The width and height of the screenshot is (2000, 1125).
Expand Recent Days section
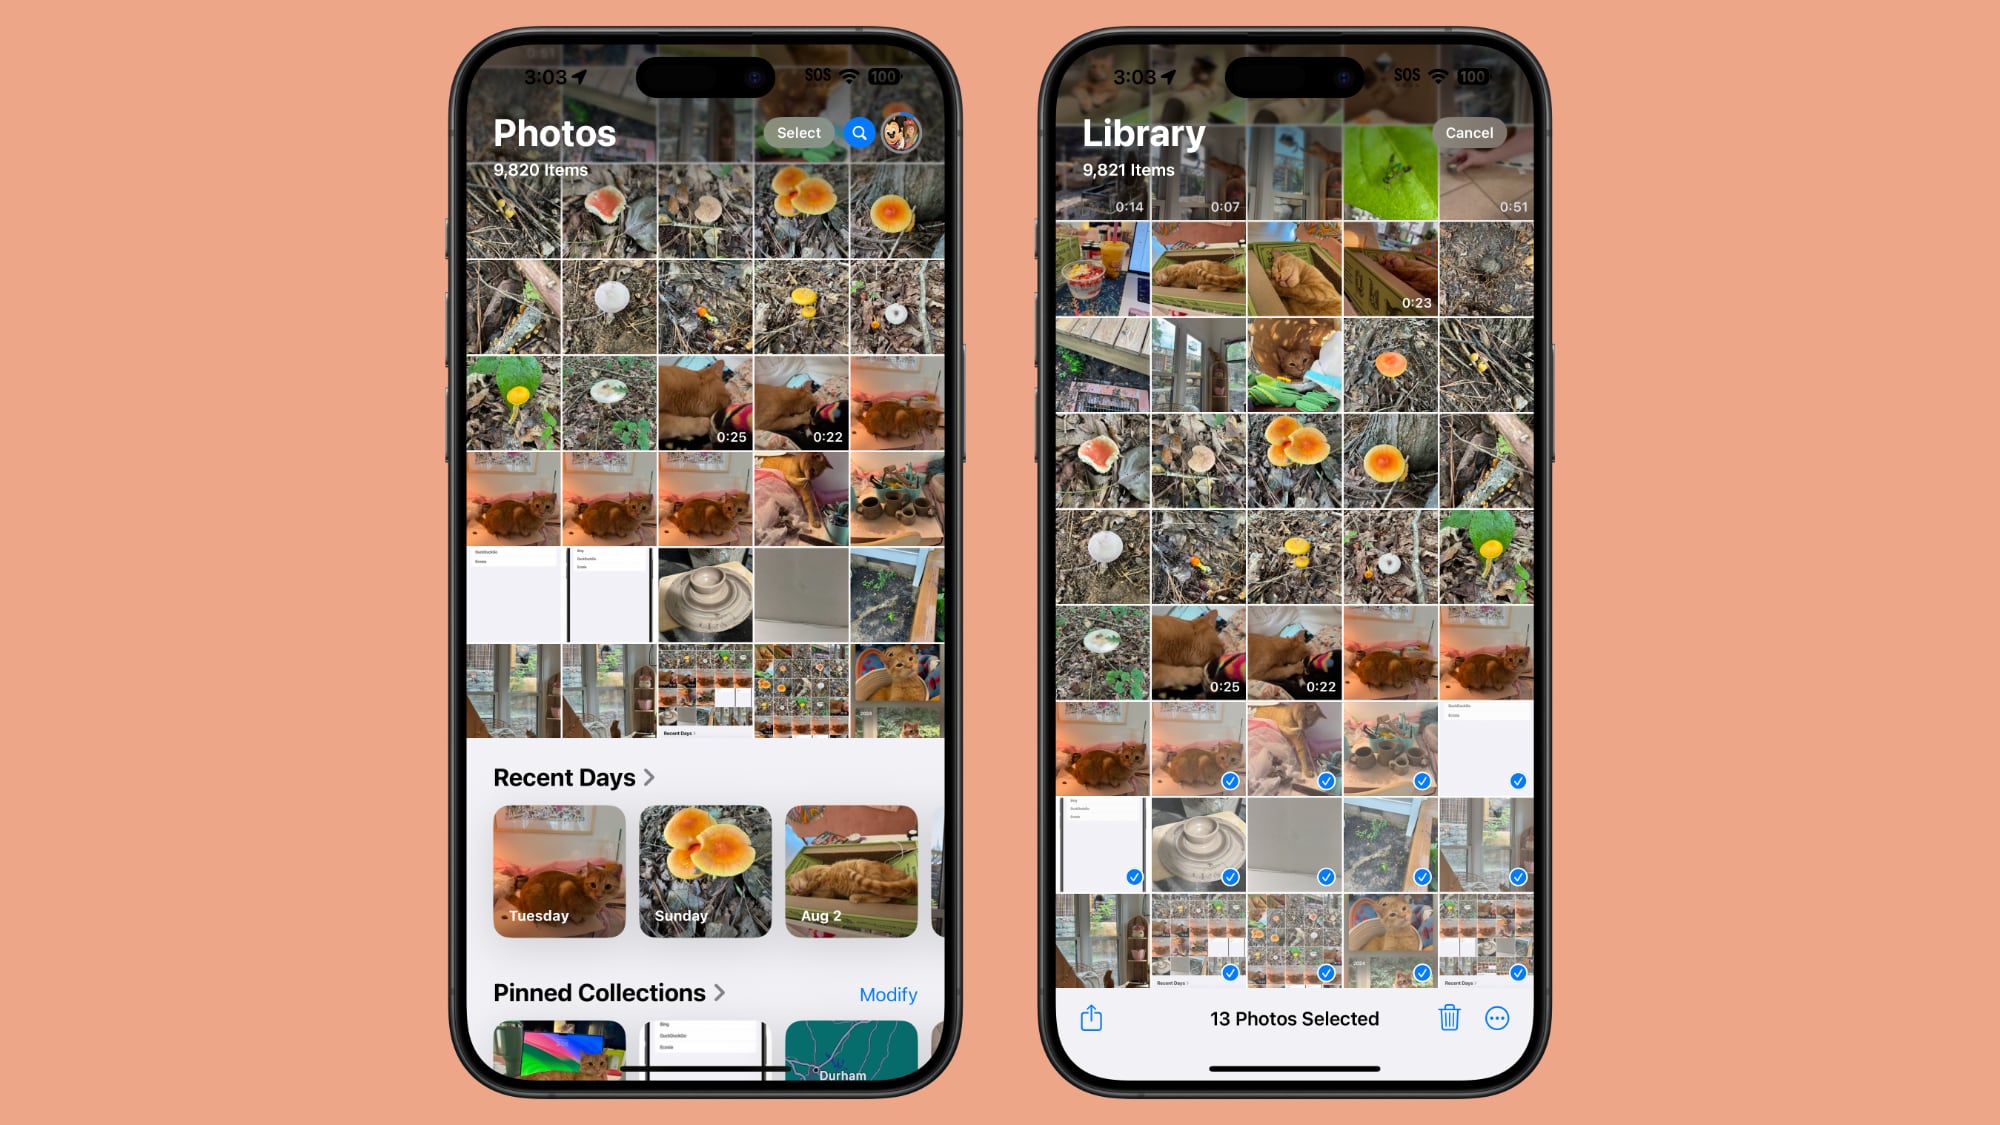650,777
